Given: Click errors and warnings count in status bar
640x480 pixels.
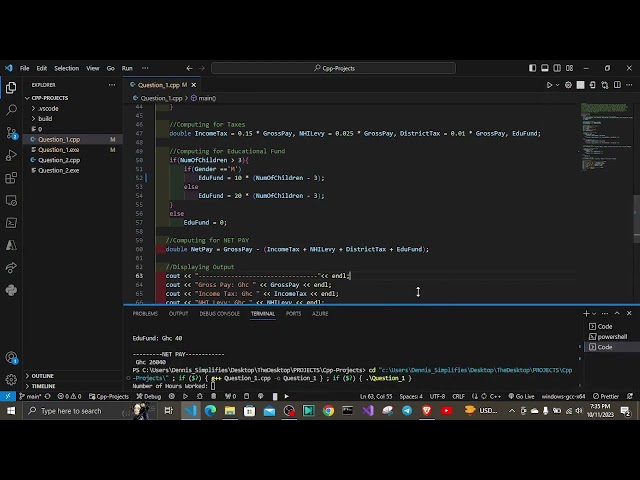Looking at the screenshot, I should [69, 396].
